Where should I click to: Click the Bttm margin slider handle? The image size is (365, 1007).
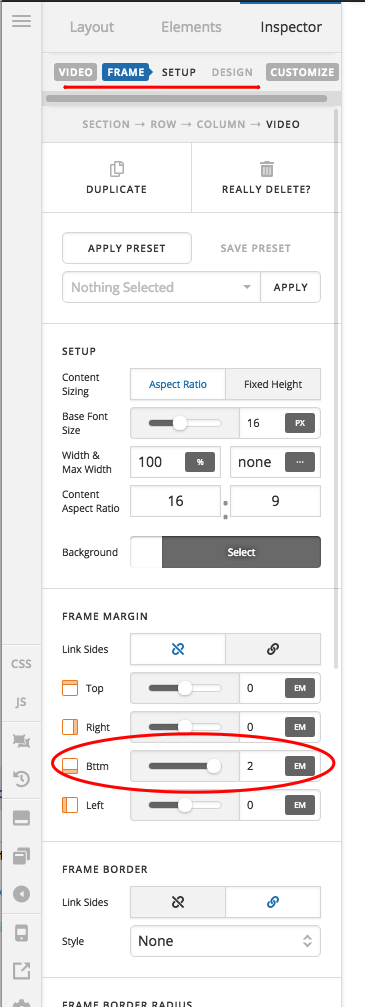(213, 766)
